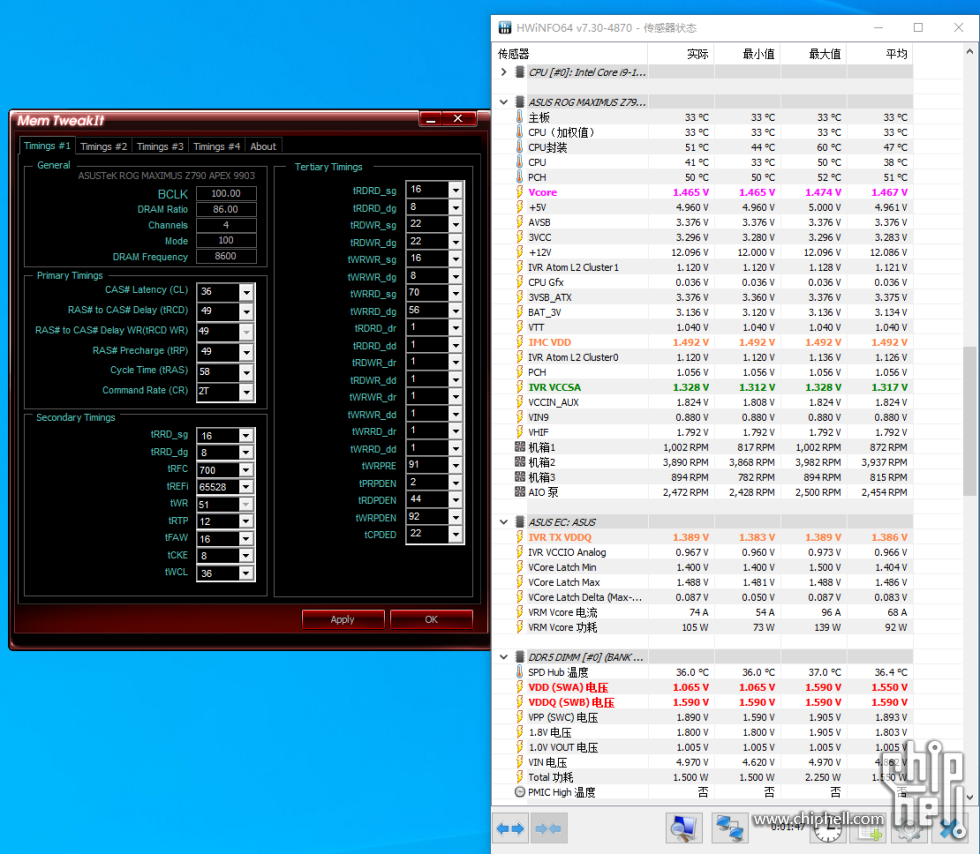Image resolution: width=980 pixels, height=854 pixels.
Task: Expand the CPU [#0] Intel Core sensor group
Action: [x=504, y=72]
